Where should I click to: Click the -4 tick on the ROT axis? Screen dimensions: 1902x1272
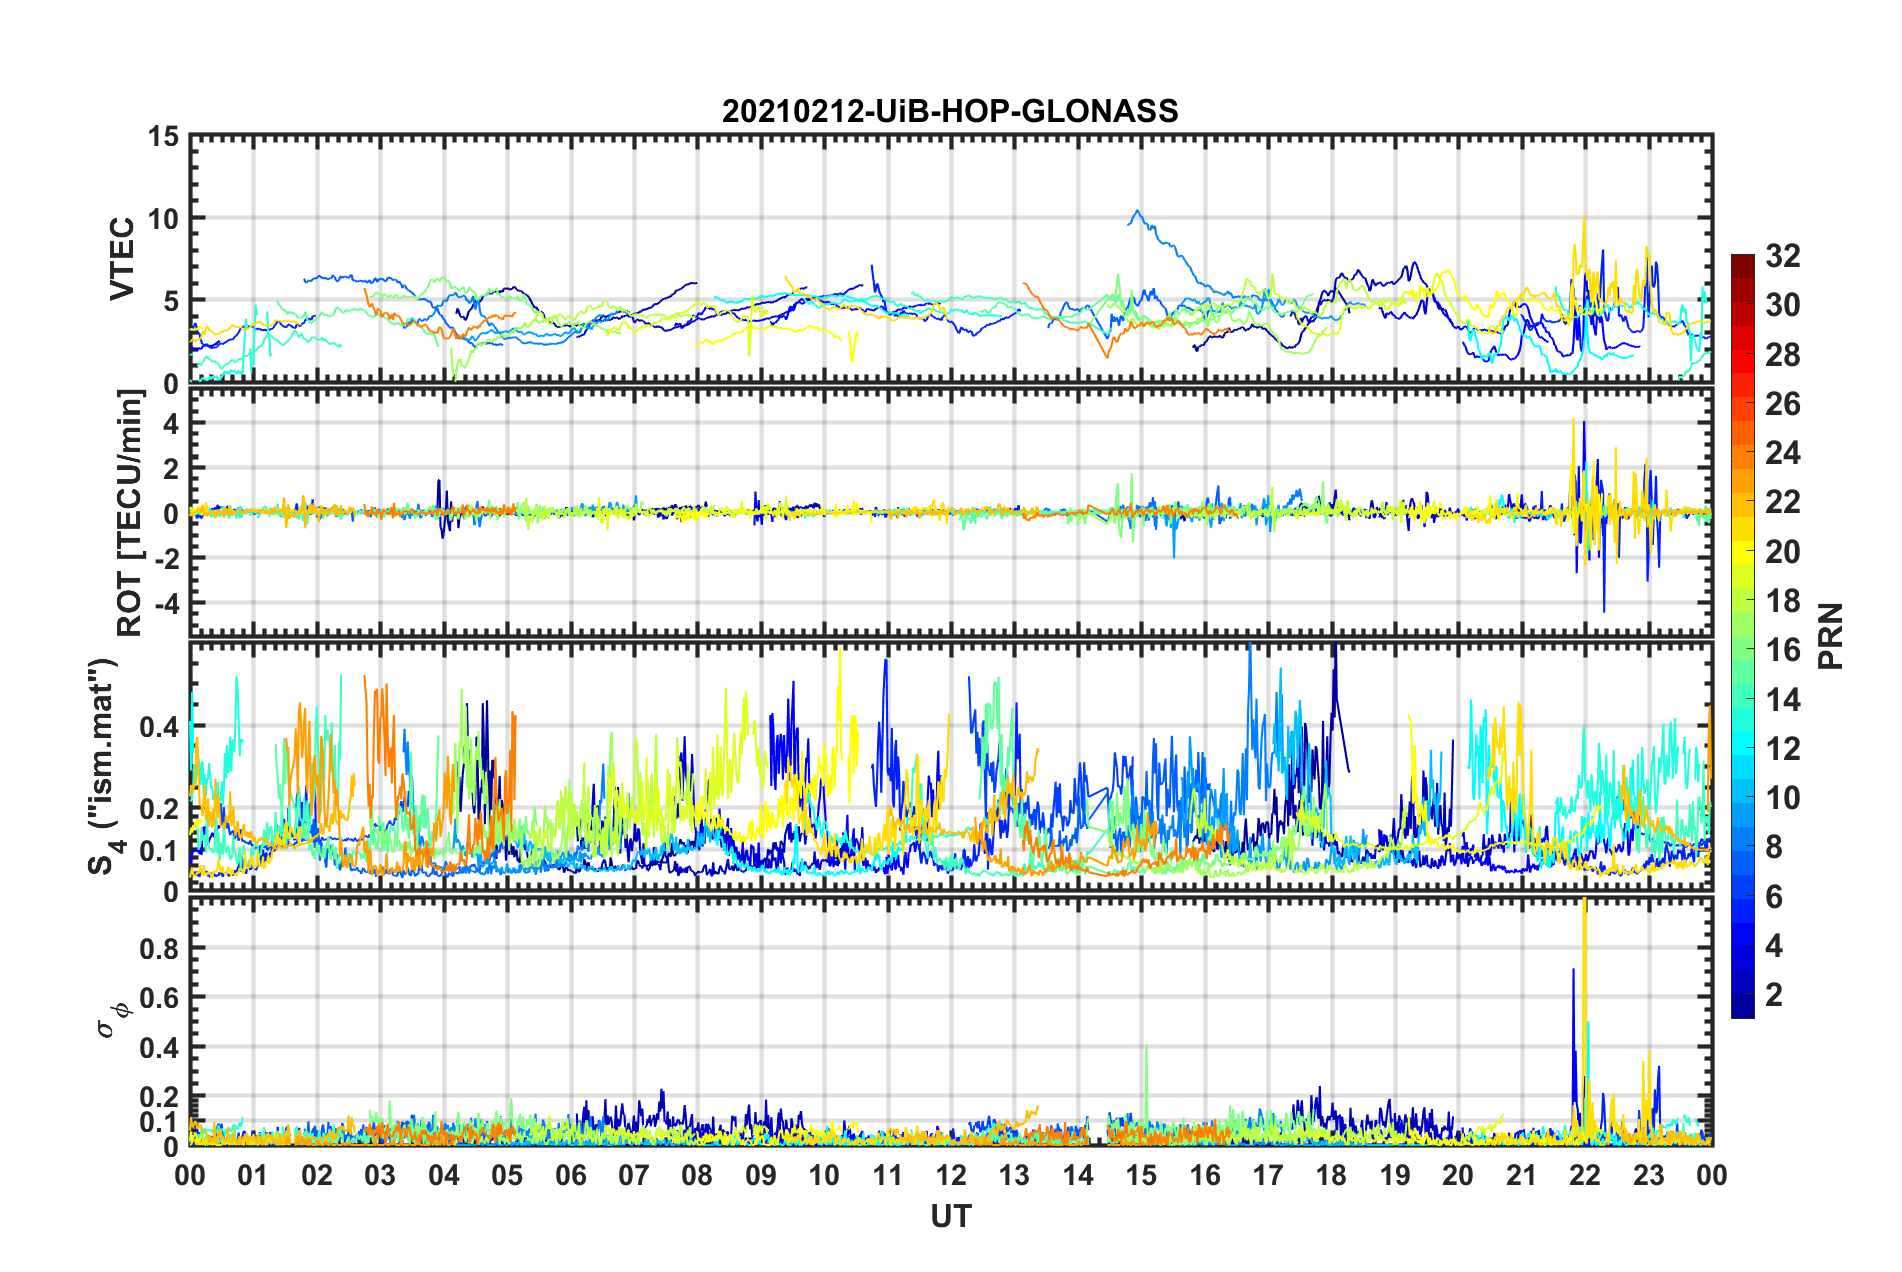[166, 604]
